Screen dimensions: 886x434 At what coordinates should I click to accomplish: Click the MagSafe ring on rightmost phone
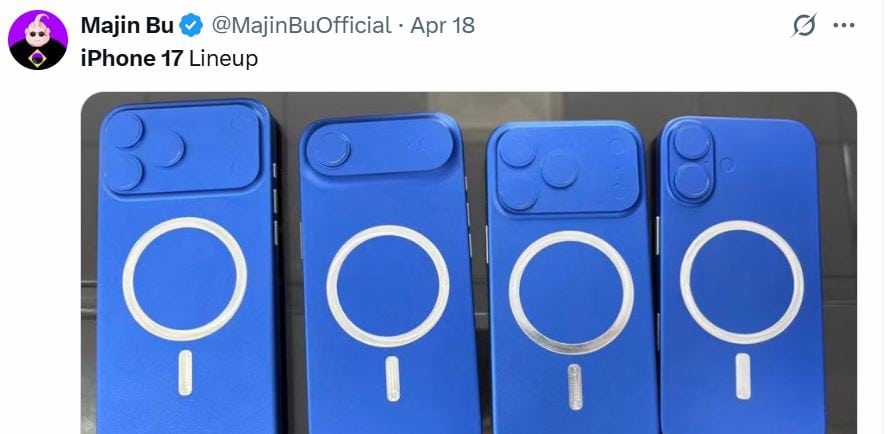point(741,282)
